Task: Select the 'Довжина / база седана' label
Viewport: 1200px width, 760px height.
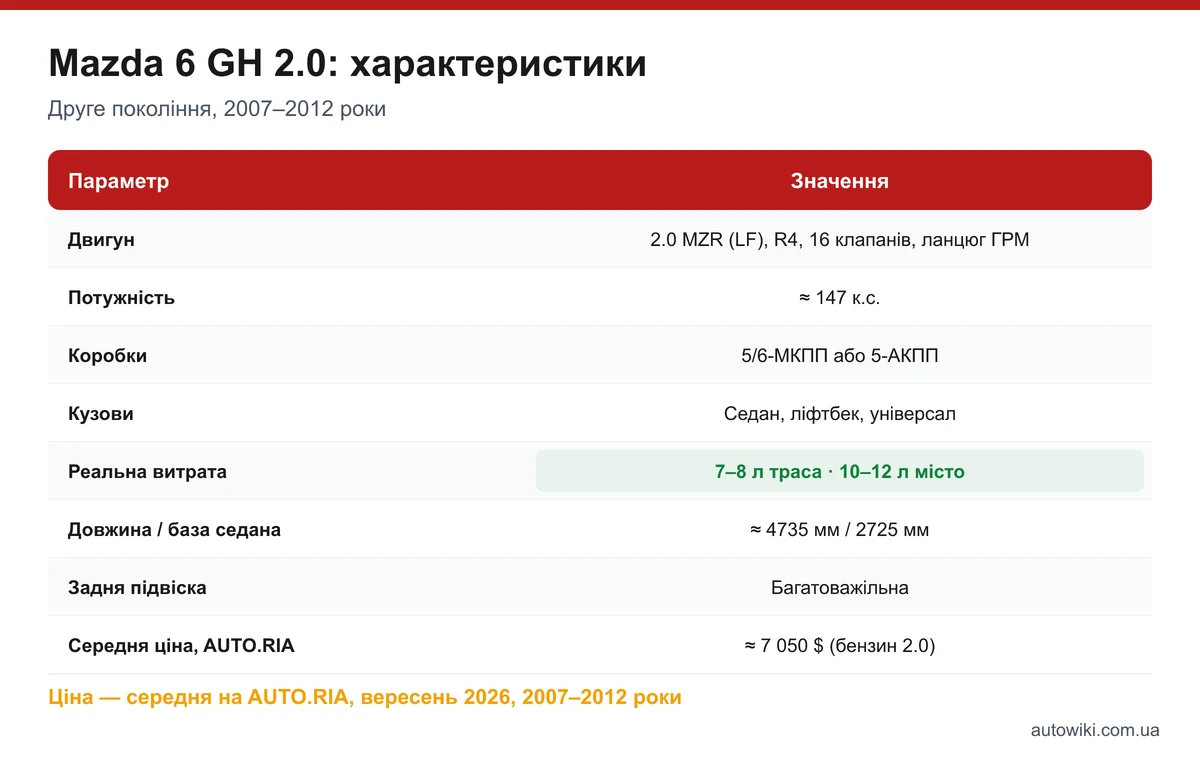Action: (174, 530)
